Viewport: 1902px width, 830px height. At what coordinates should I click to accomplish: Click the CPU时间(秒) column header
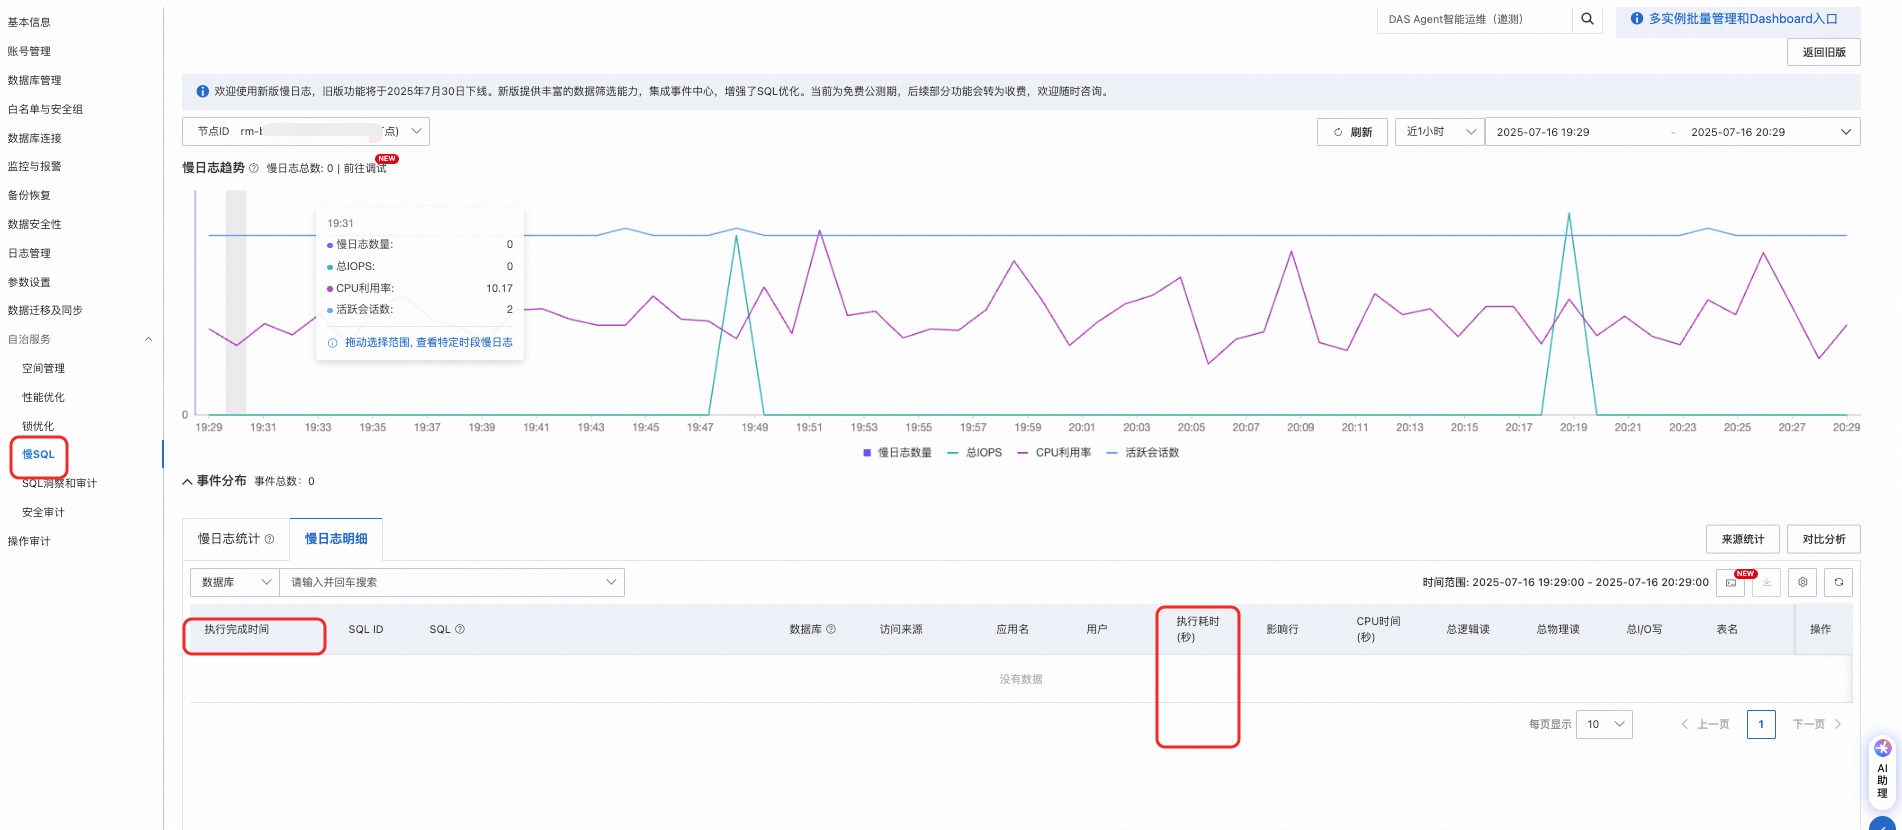[1378, 629]
